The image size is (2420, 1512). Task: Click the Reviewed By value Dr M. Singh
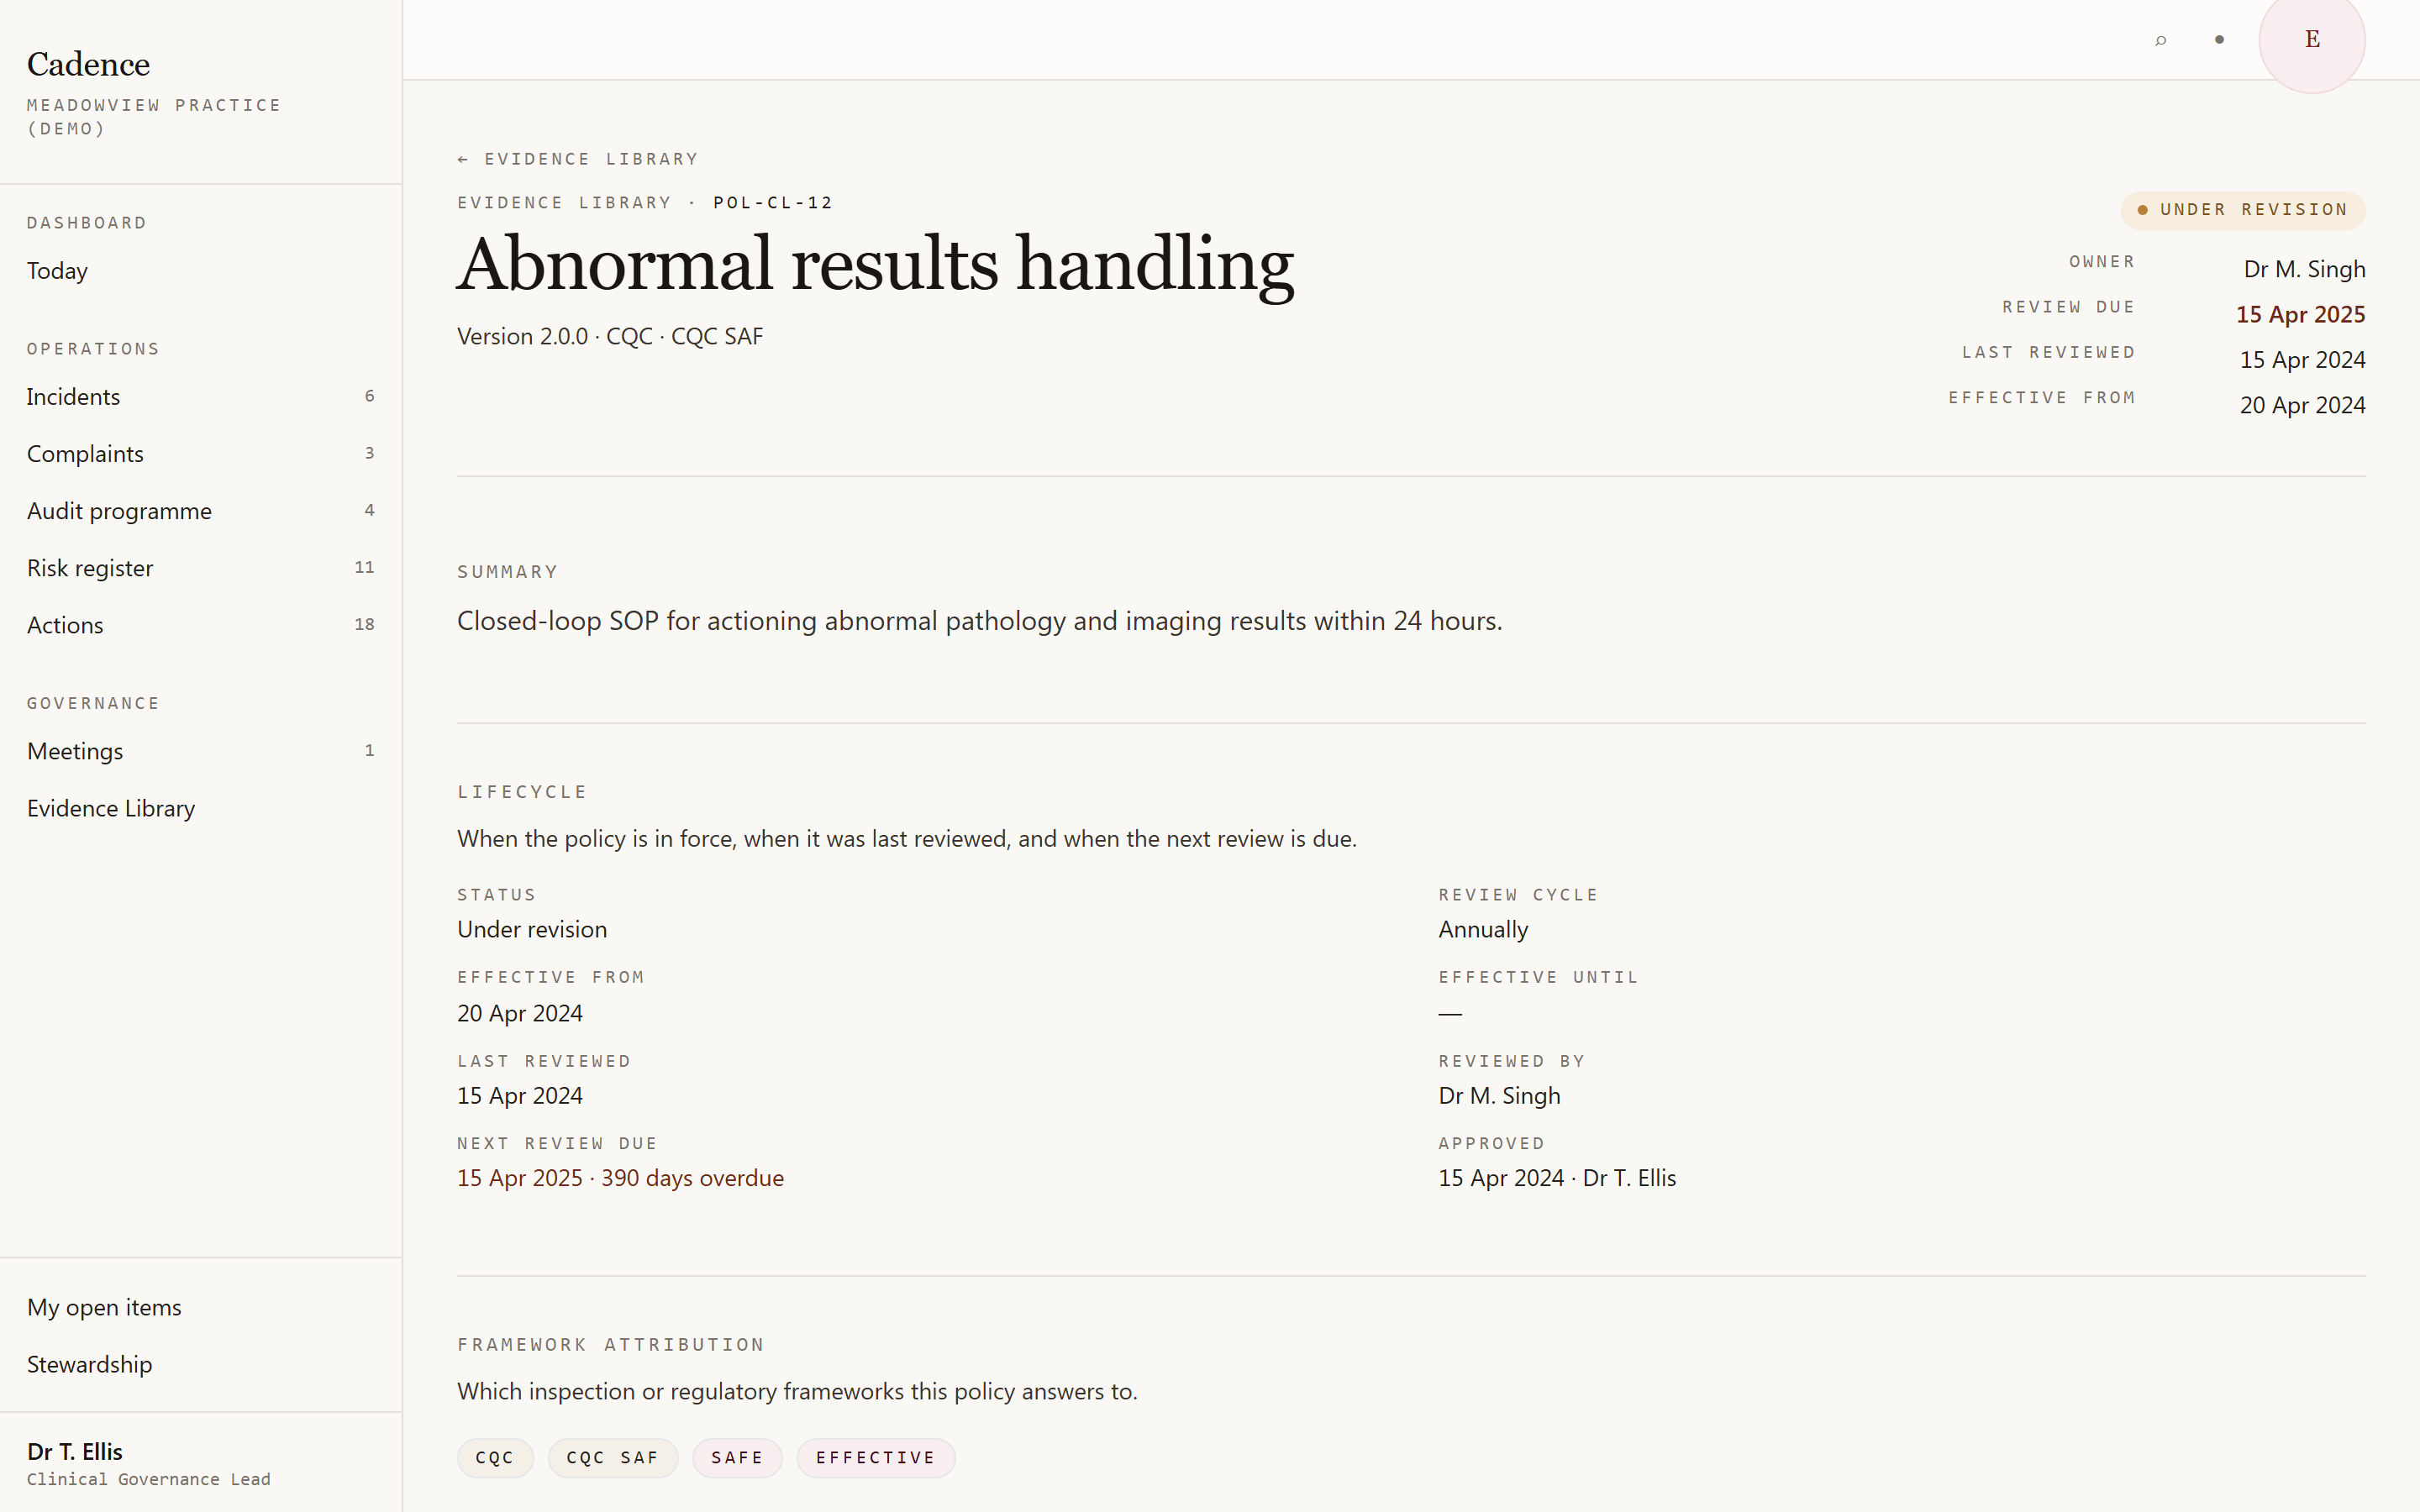tap(1499, 1096)
